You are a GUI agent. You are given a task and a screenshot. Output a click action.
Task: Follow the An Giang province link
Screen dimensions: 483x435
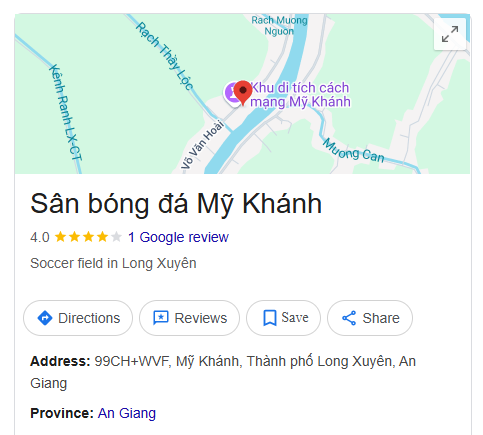(127, 413)
